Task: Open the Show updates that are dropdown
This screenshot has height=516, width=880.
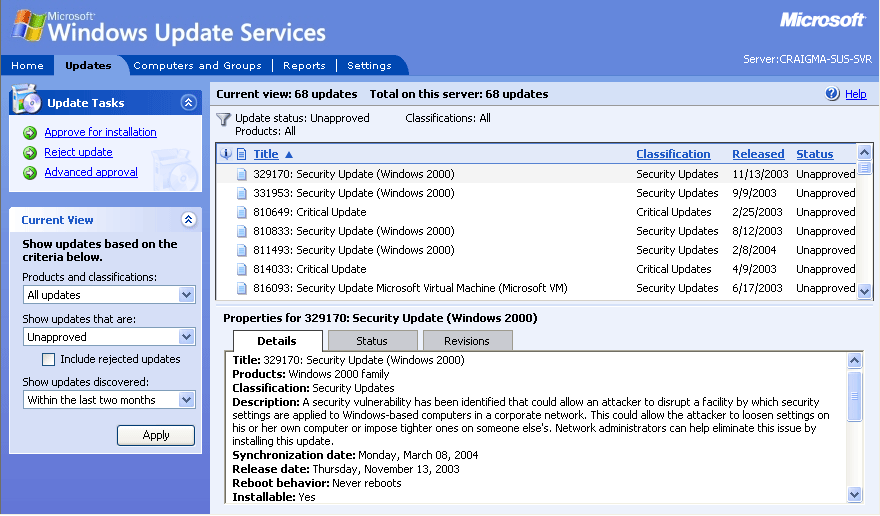Action: coord(186,337)
